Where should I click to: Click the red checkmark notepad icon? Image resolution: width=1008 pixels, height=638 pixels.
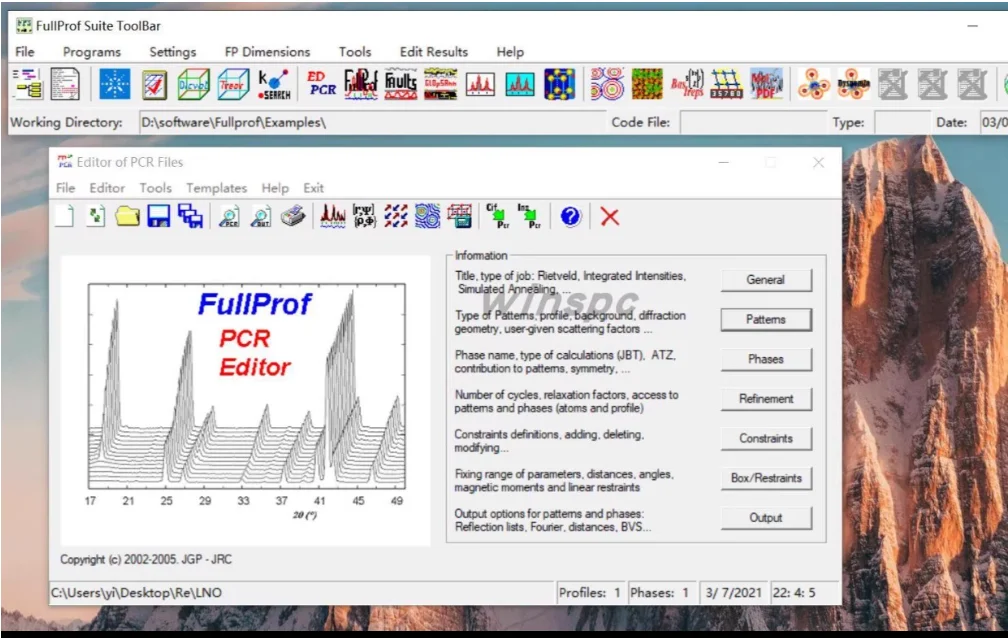click(x=154, y=84)
